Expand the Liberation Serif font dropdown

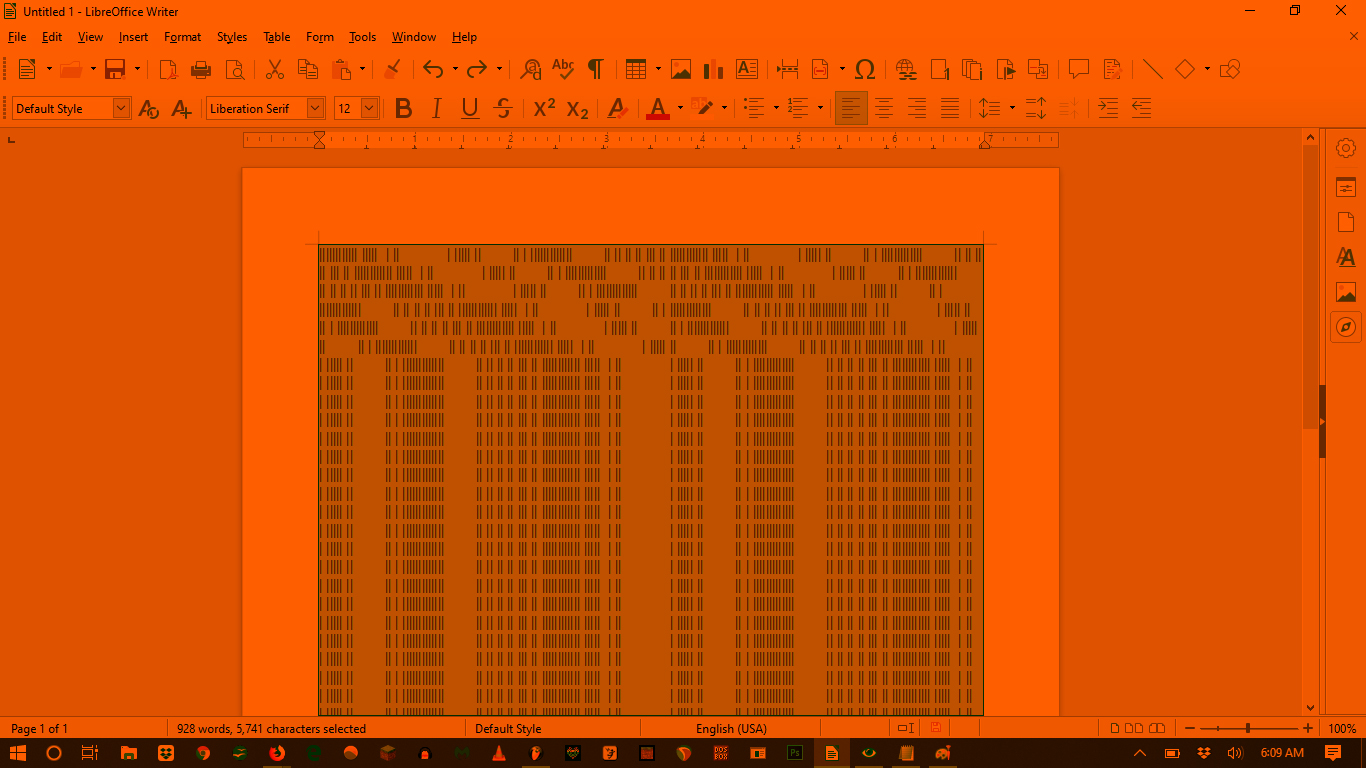[315, 108]
